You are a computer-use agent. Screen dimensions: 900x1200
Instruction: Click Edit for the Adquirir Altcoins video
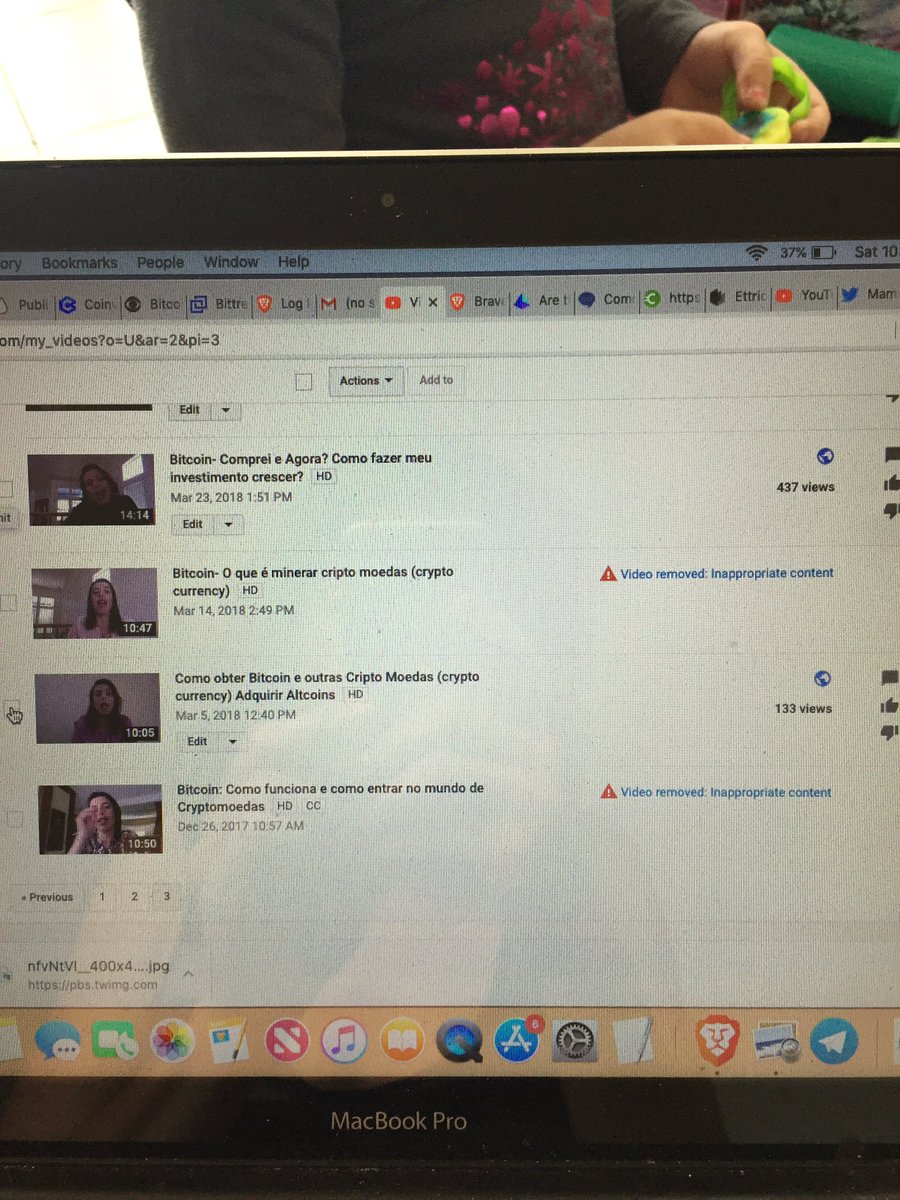pos(197,741)
